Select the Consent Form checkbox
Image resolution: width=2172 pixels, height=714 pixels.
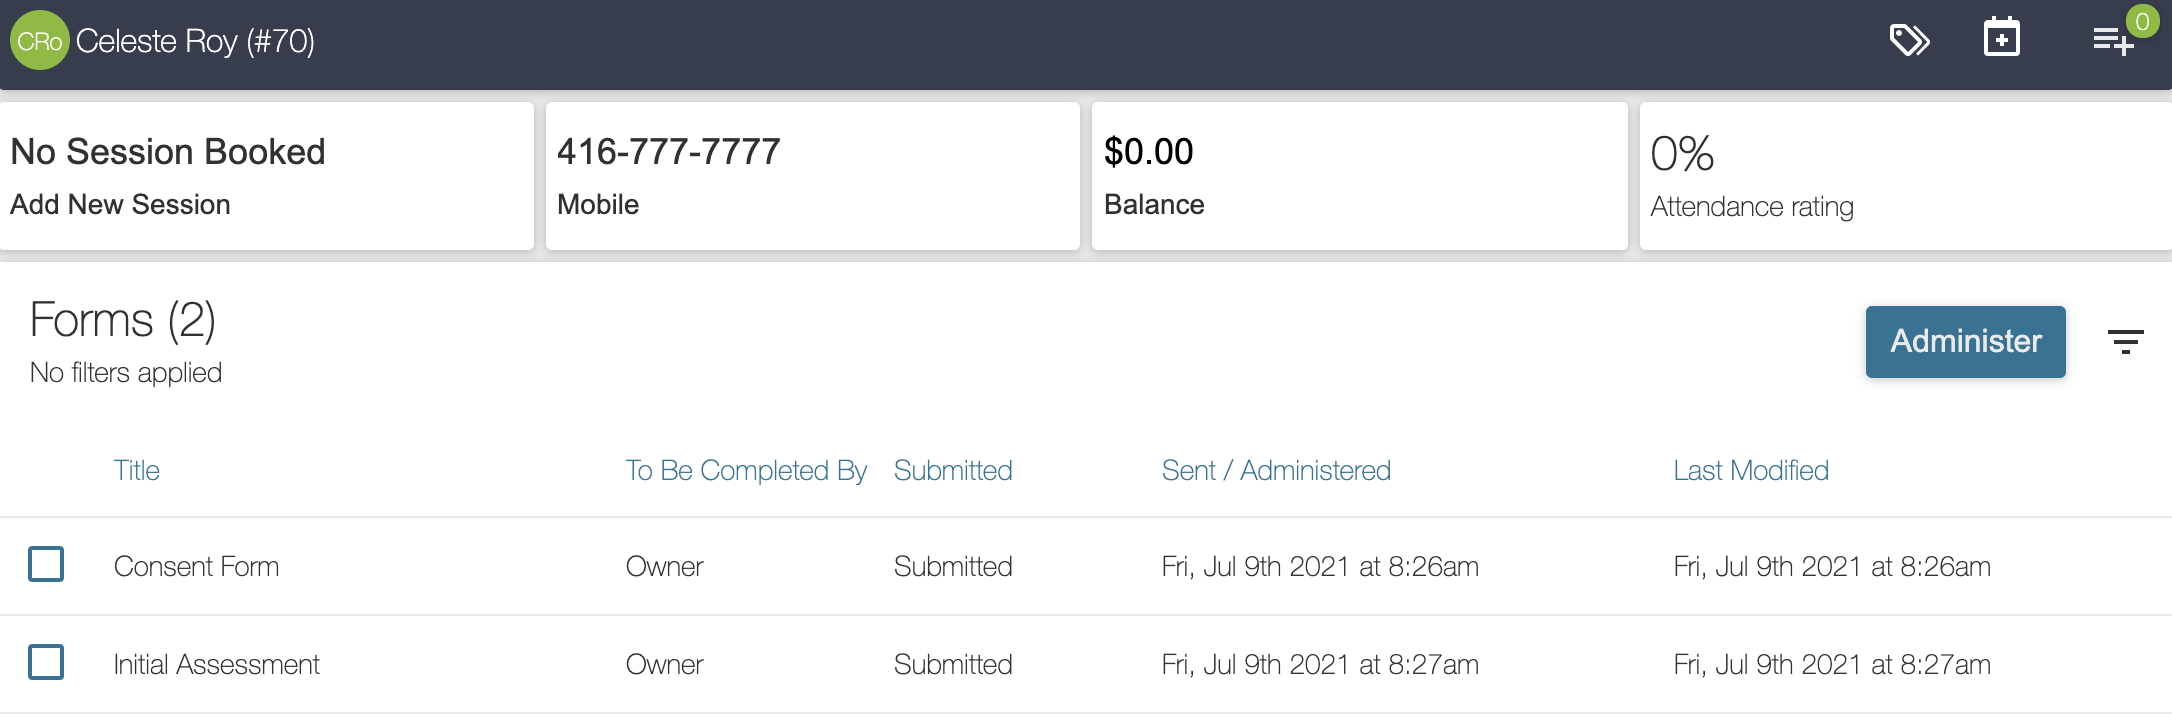(46, 564)
